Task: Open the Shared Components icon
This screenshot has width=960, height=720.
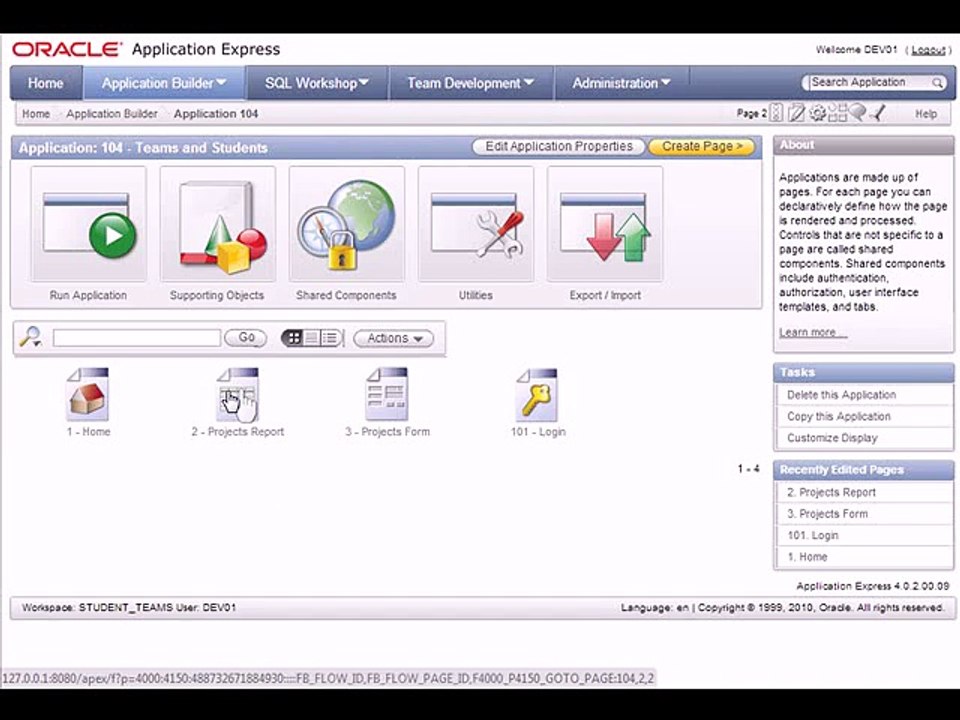Action: click(347, 224)
